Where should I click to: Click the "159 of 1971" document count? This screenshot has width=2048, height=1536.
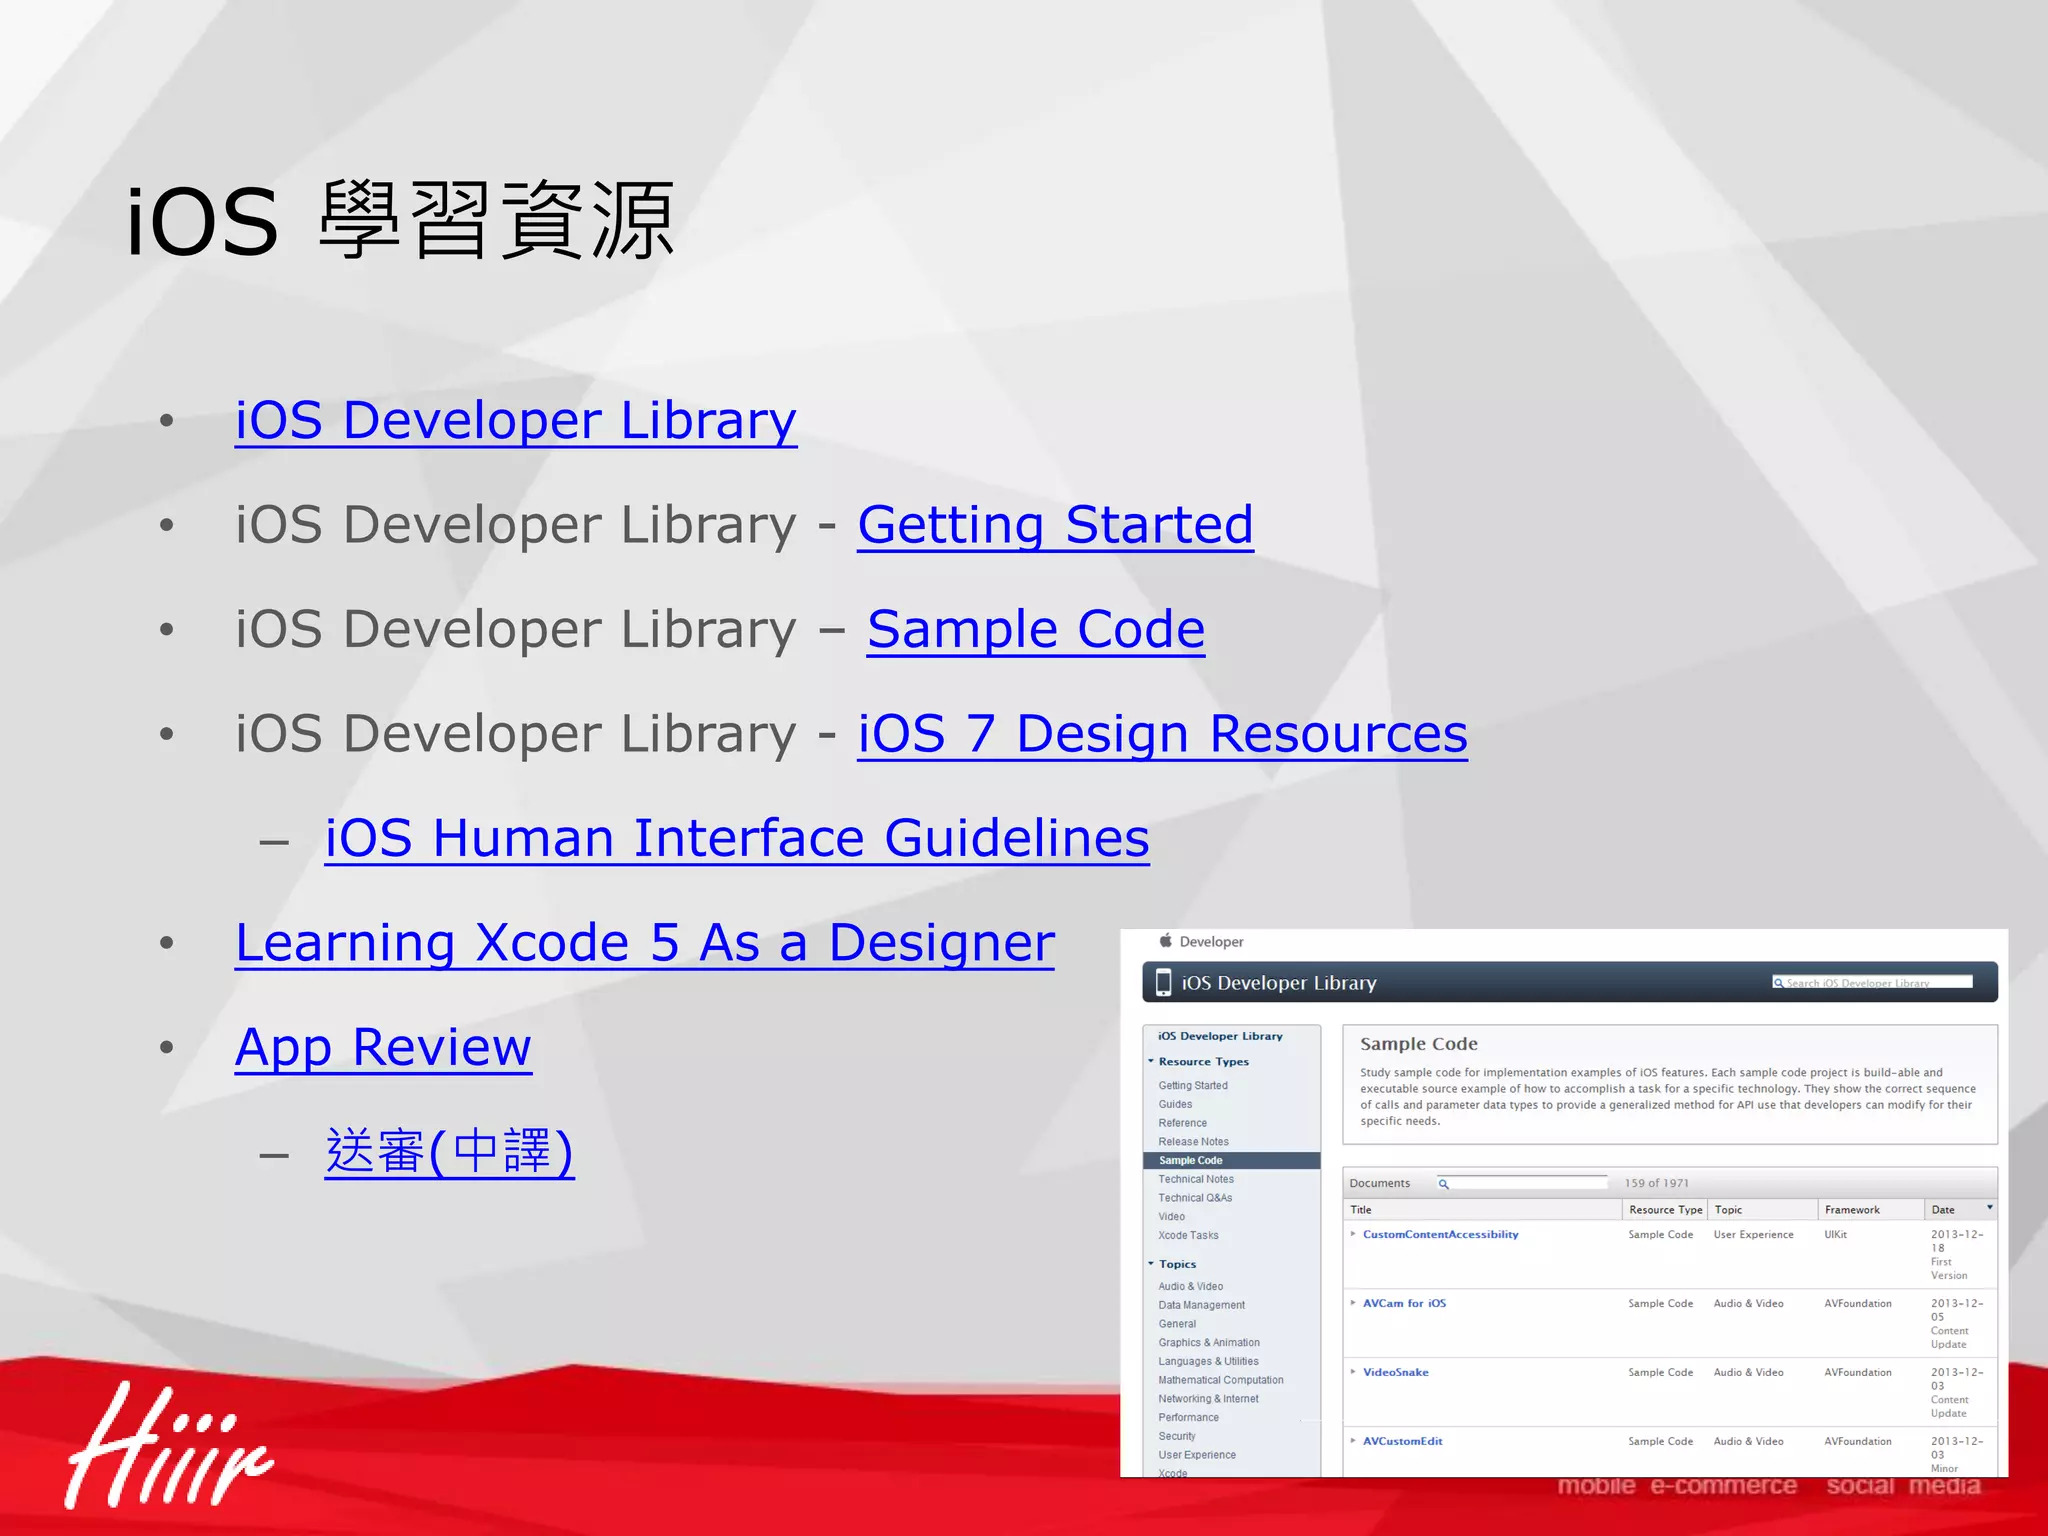coord(1656,1184)
